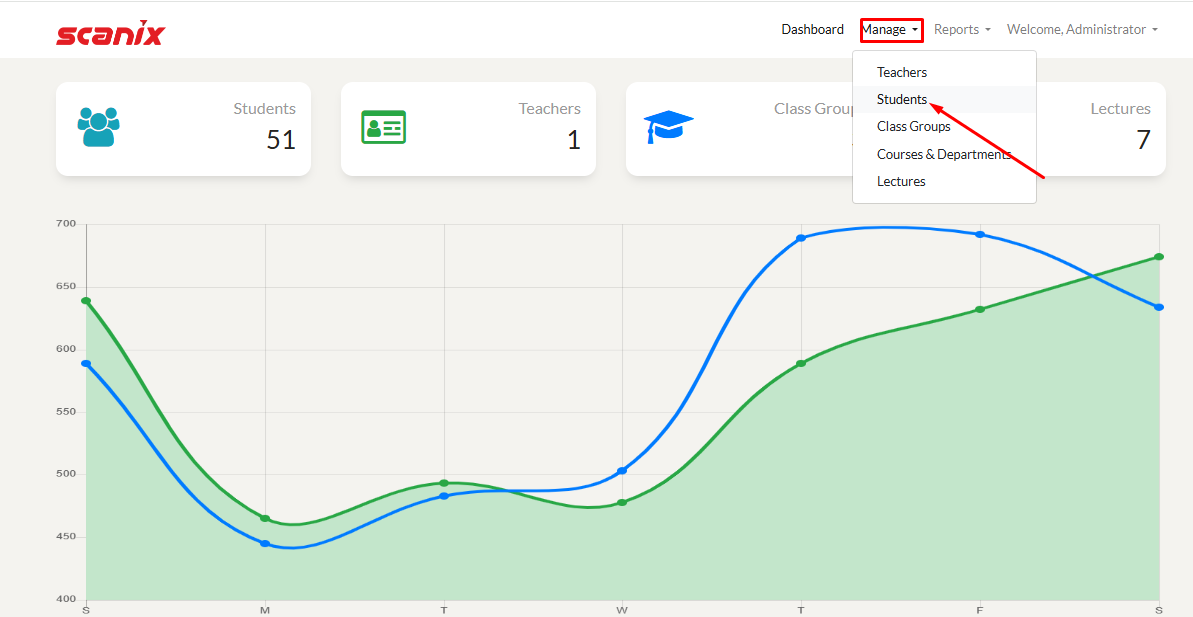
Task: Expand the Reports dropdown
Action: pos(962,30)
